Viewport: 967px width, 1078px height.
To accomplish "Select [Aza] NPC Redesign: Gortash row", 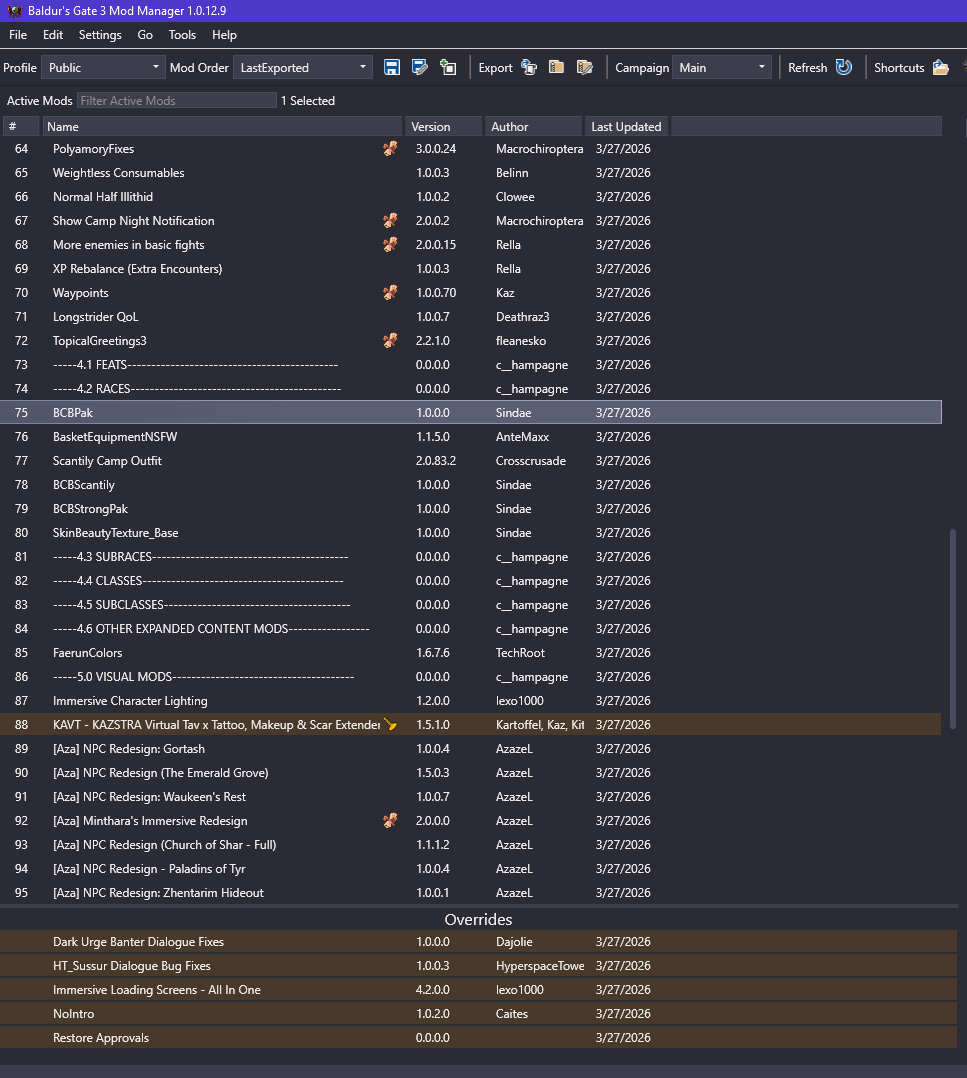I will [471, 749].
